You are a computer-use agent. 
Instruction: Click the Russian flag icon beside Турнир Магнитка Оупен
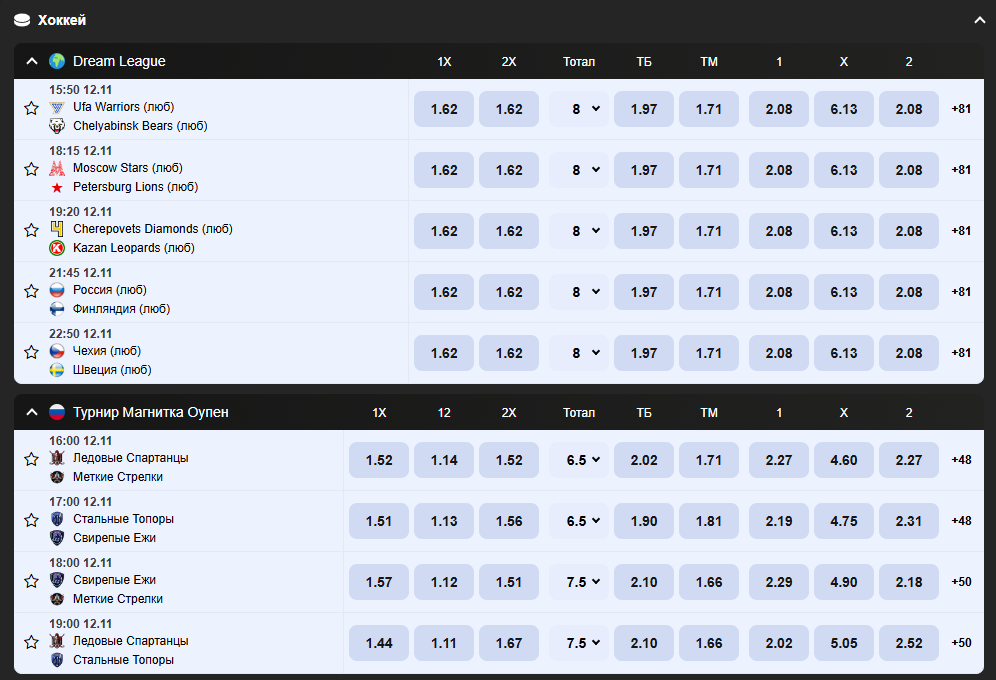click(57, 412)
